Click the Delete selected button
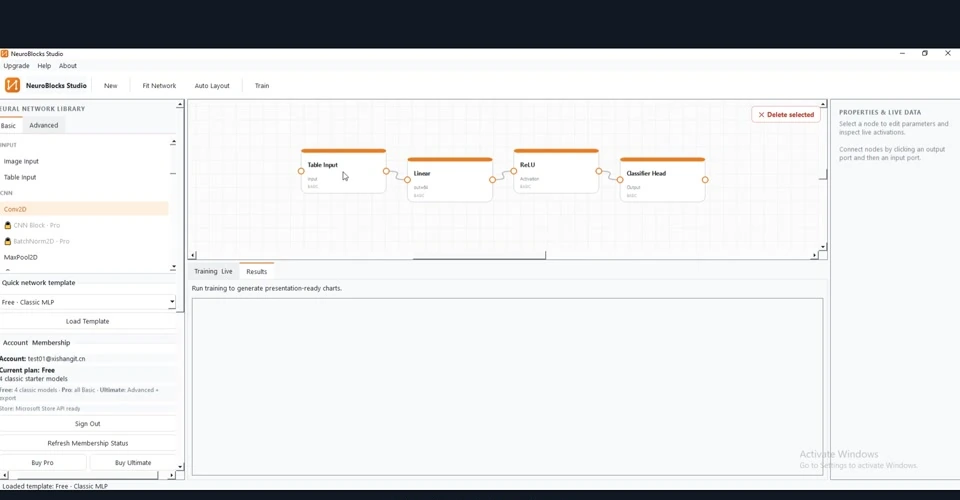The image size is (960, 500). click(x=786, y=114)
